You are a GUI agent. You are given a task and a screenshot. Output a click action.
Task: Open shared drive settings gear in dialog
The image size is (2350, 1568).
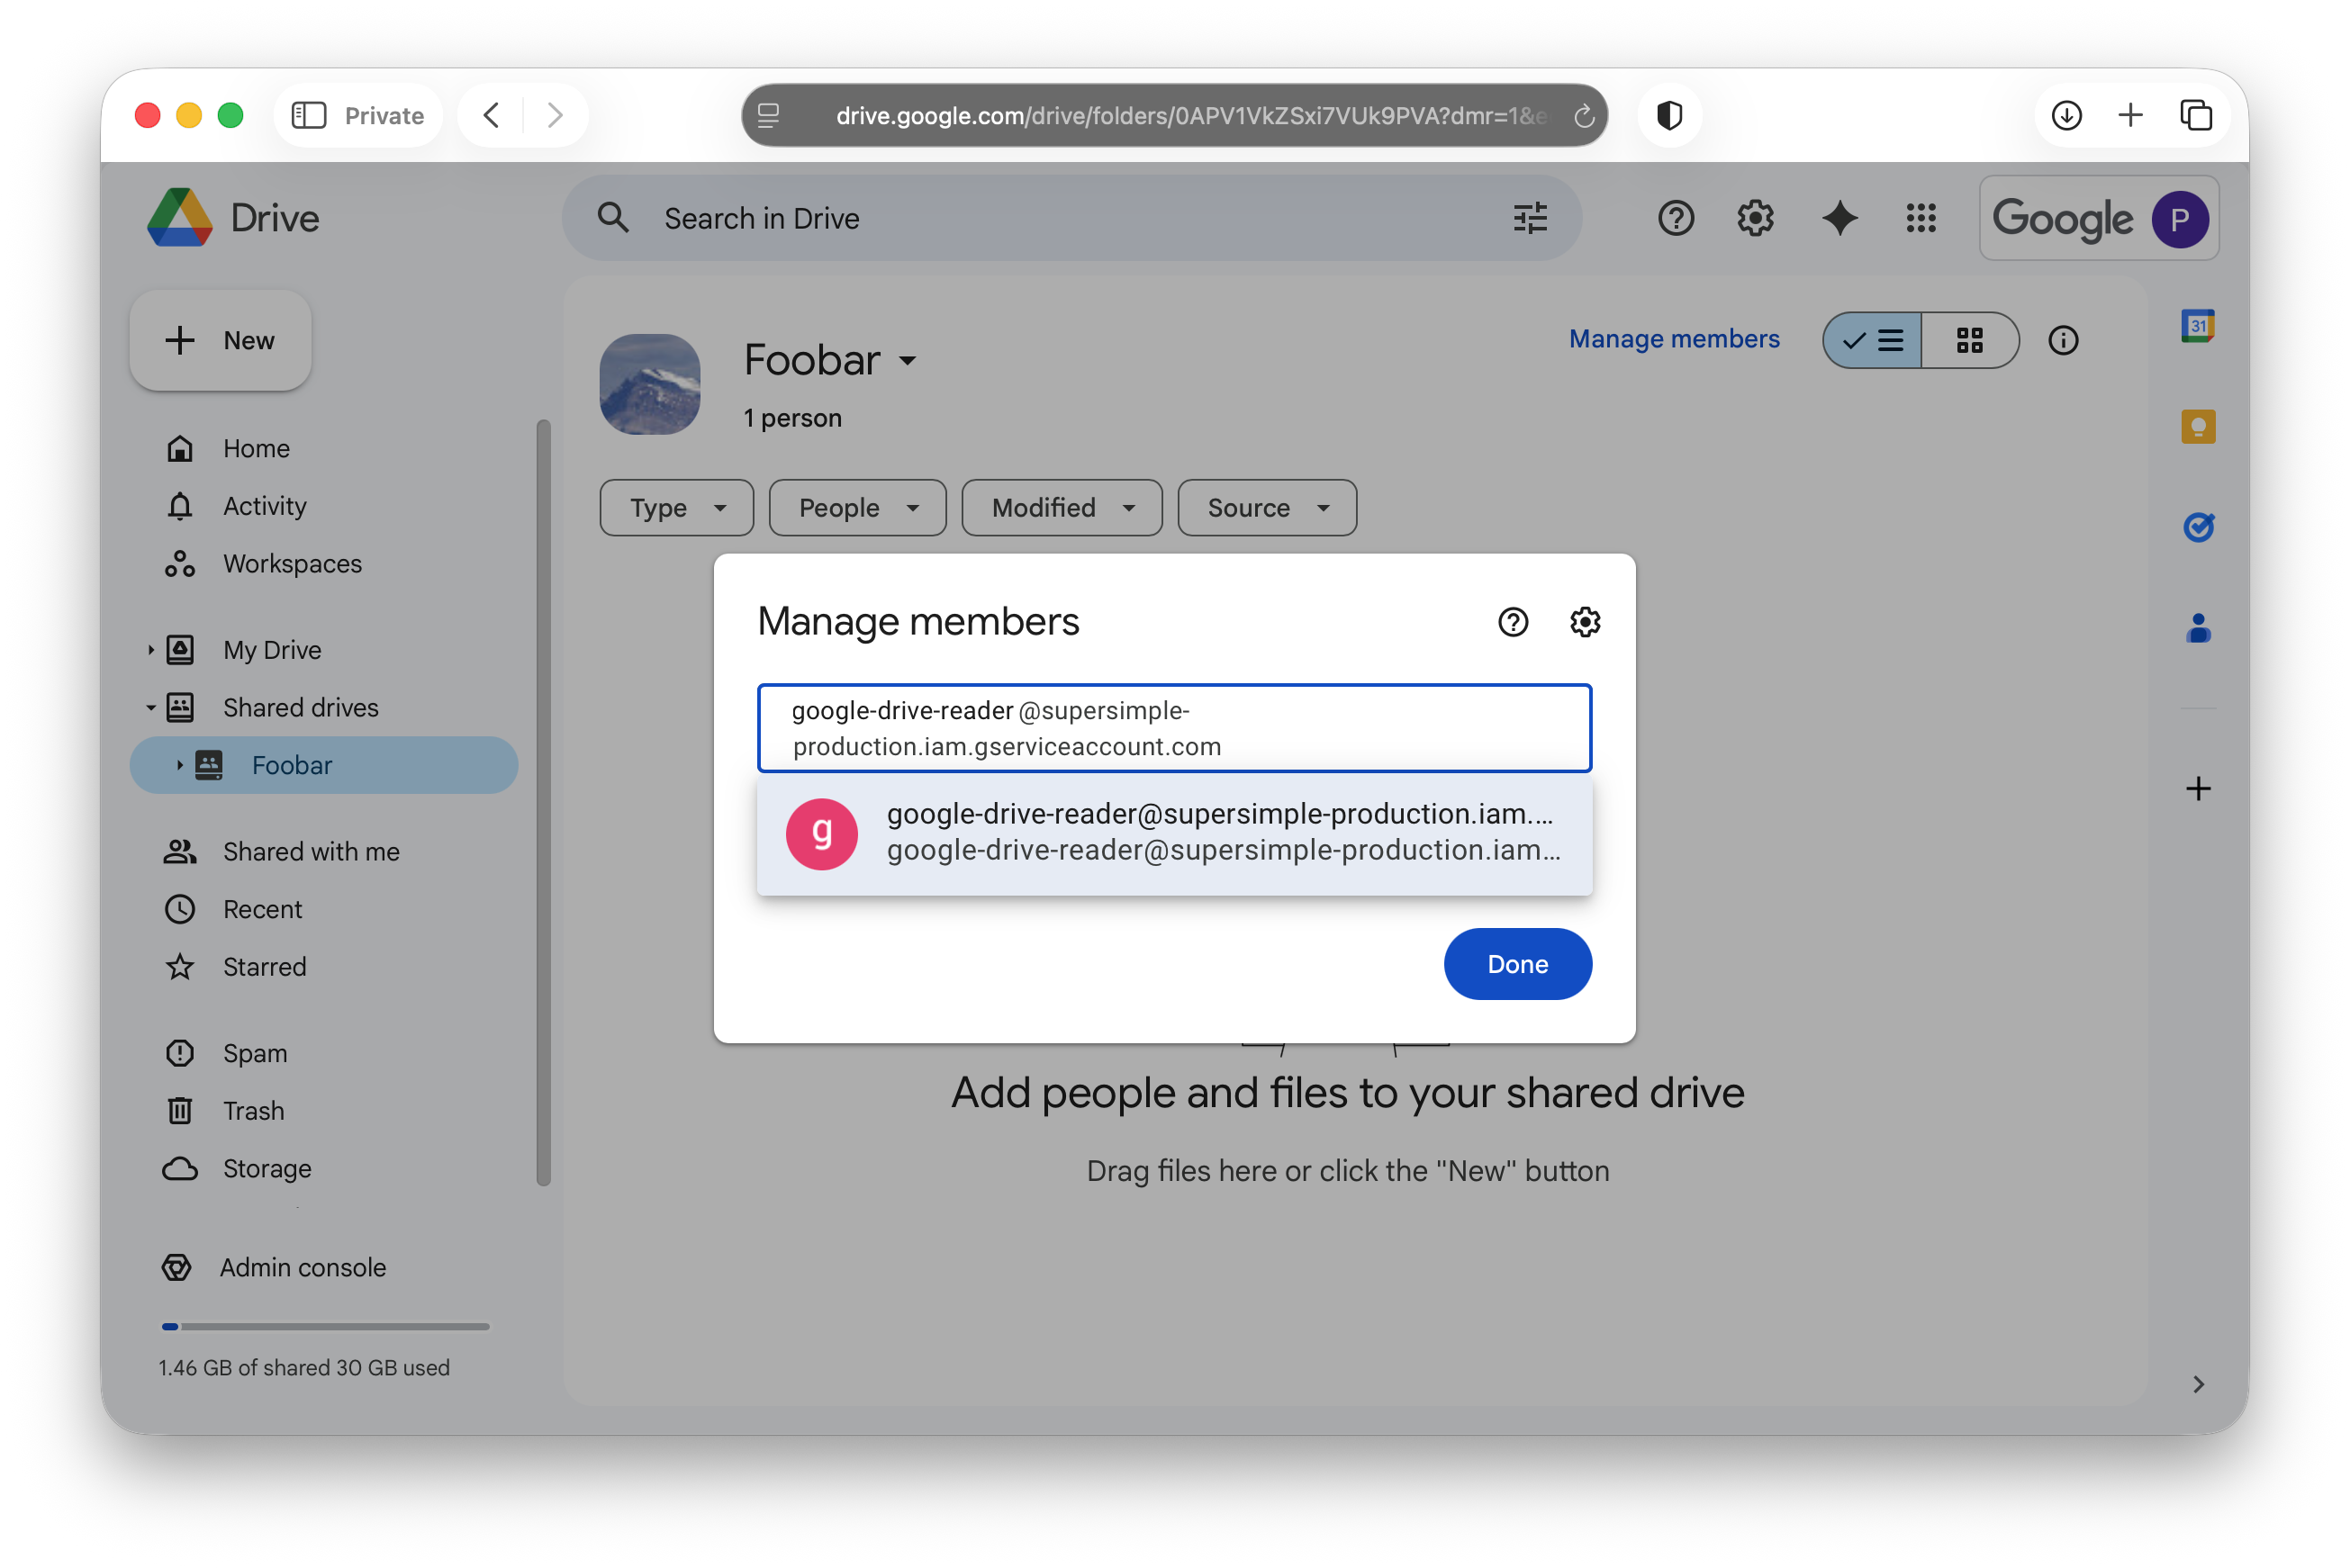(1584, 622)
